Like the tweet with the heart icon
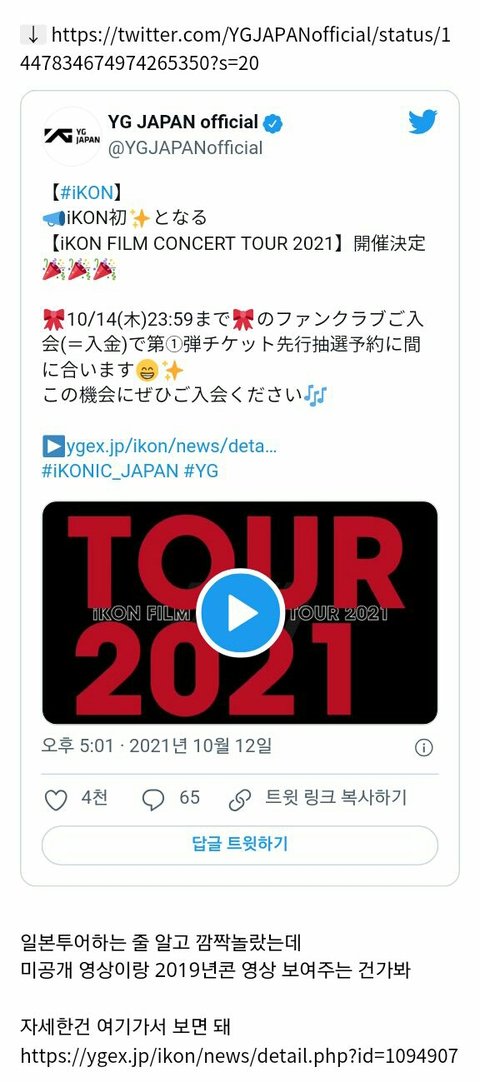480x1082 pixels. click(55, 799)
